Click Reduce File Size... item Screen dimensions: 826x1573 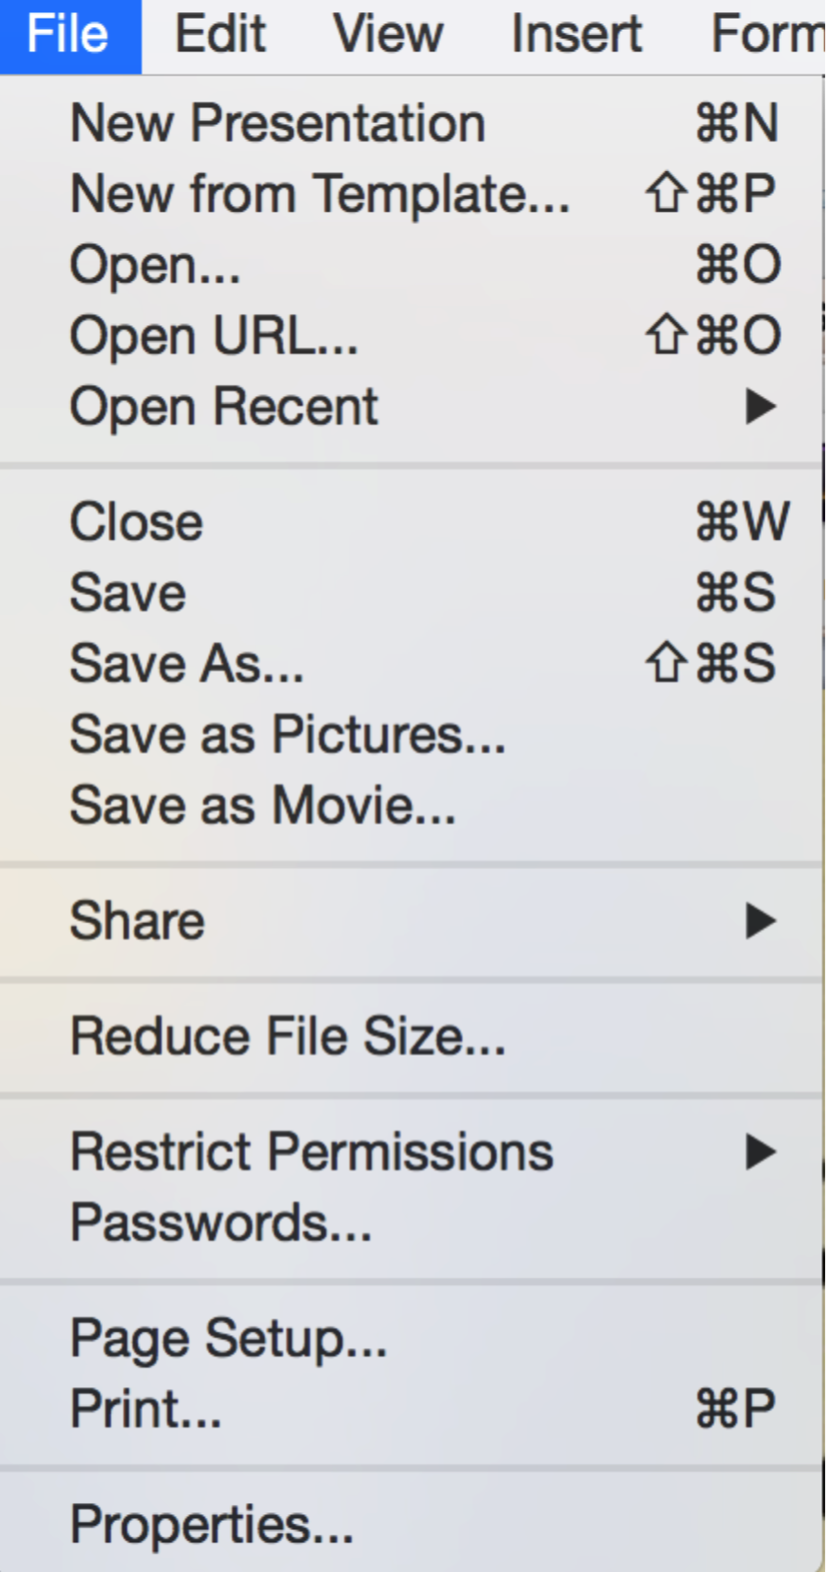pyautogui.click(x=287, y=1036)
